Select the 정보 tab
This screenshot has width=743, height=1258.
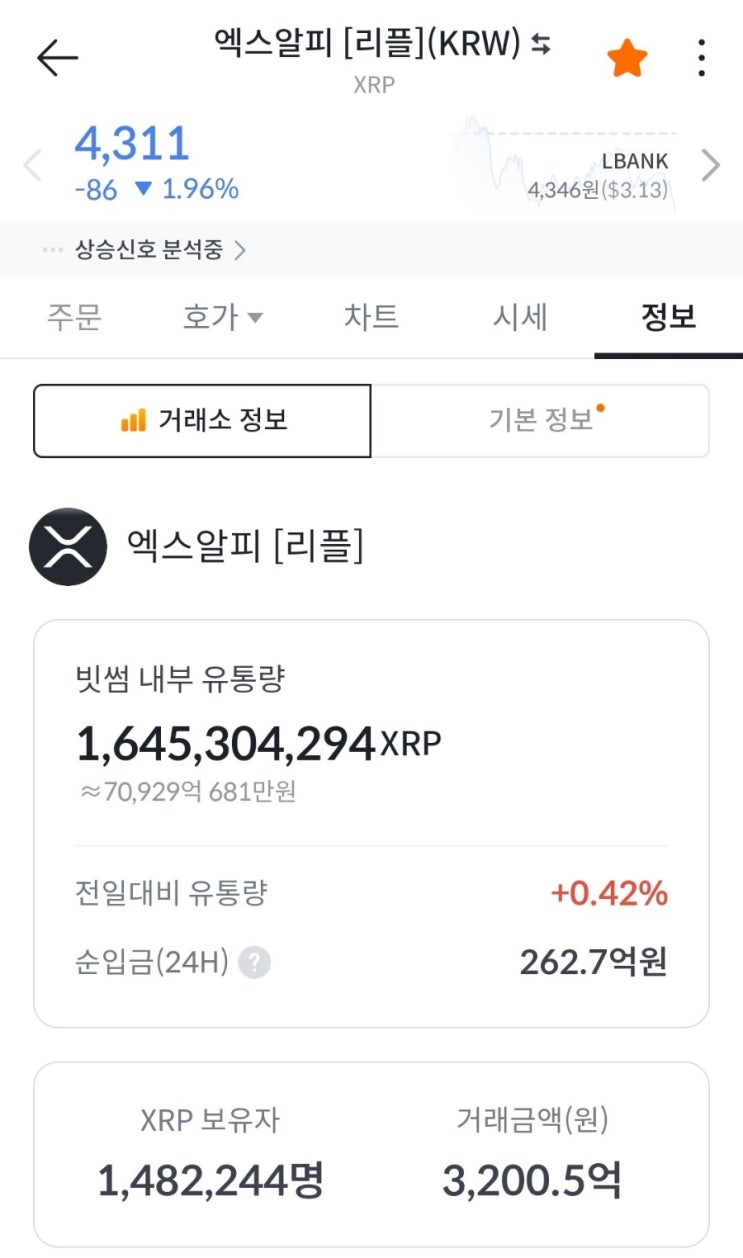668,316
